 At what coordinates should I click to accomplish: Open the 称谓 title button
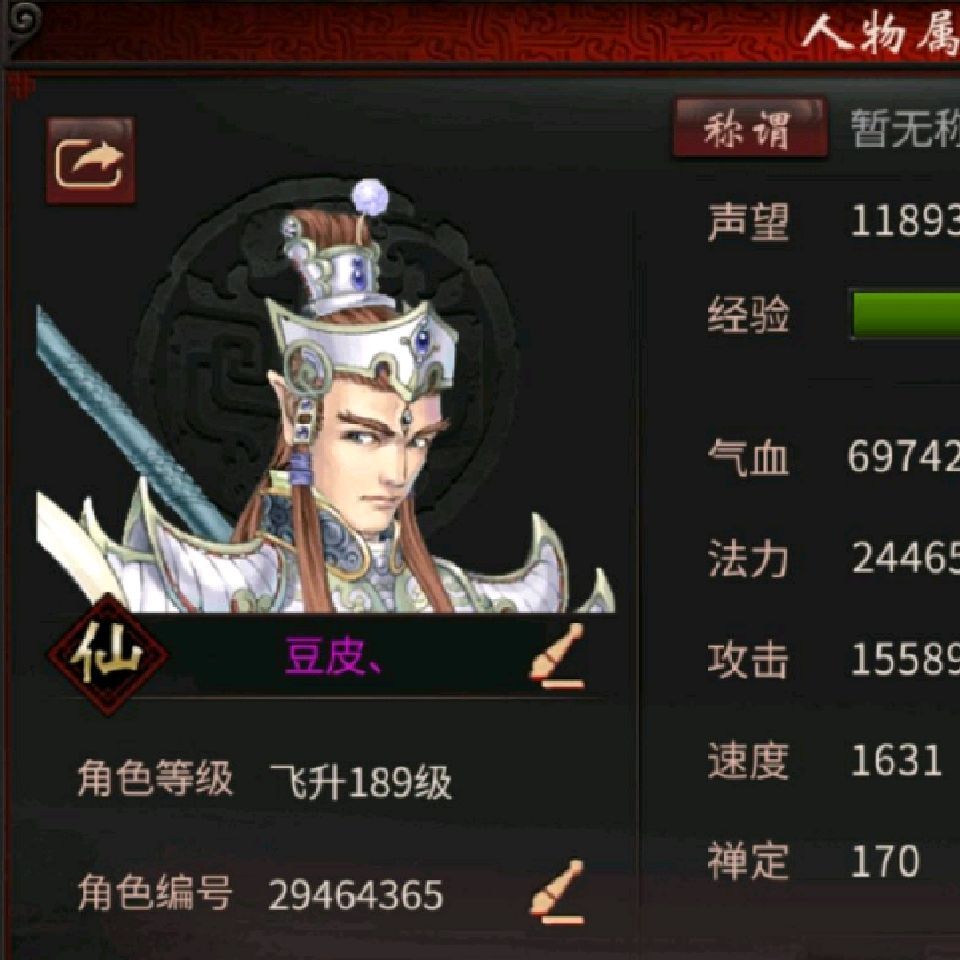(750, 129)
